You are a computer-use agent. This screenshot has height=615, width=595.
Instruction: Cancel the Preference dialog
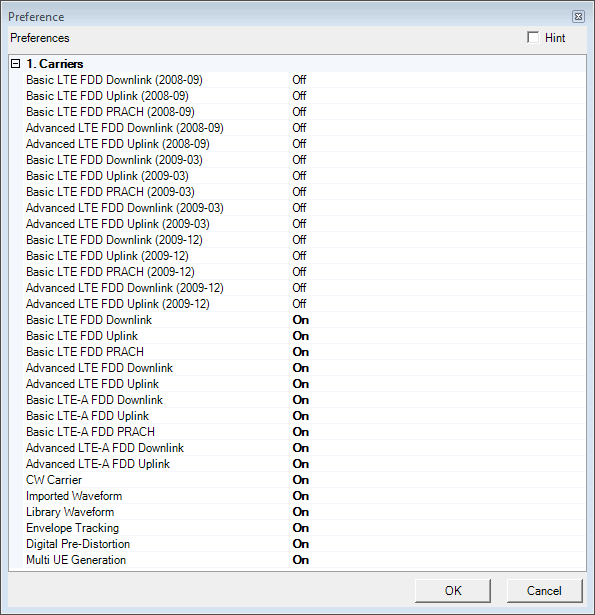(x=544, y=590)
